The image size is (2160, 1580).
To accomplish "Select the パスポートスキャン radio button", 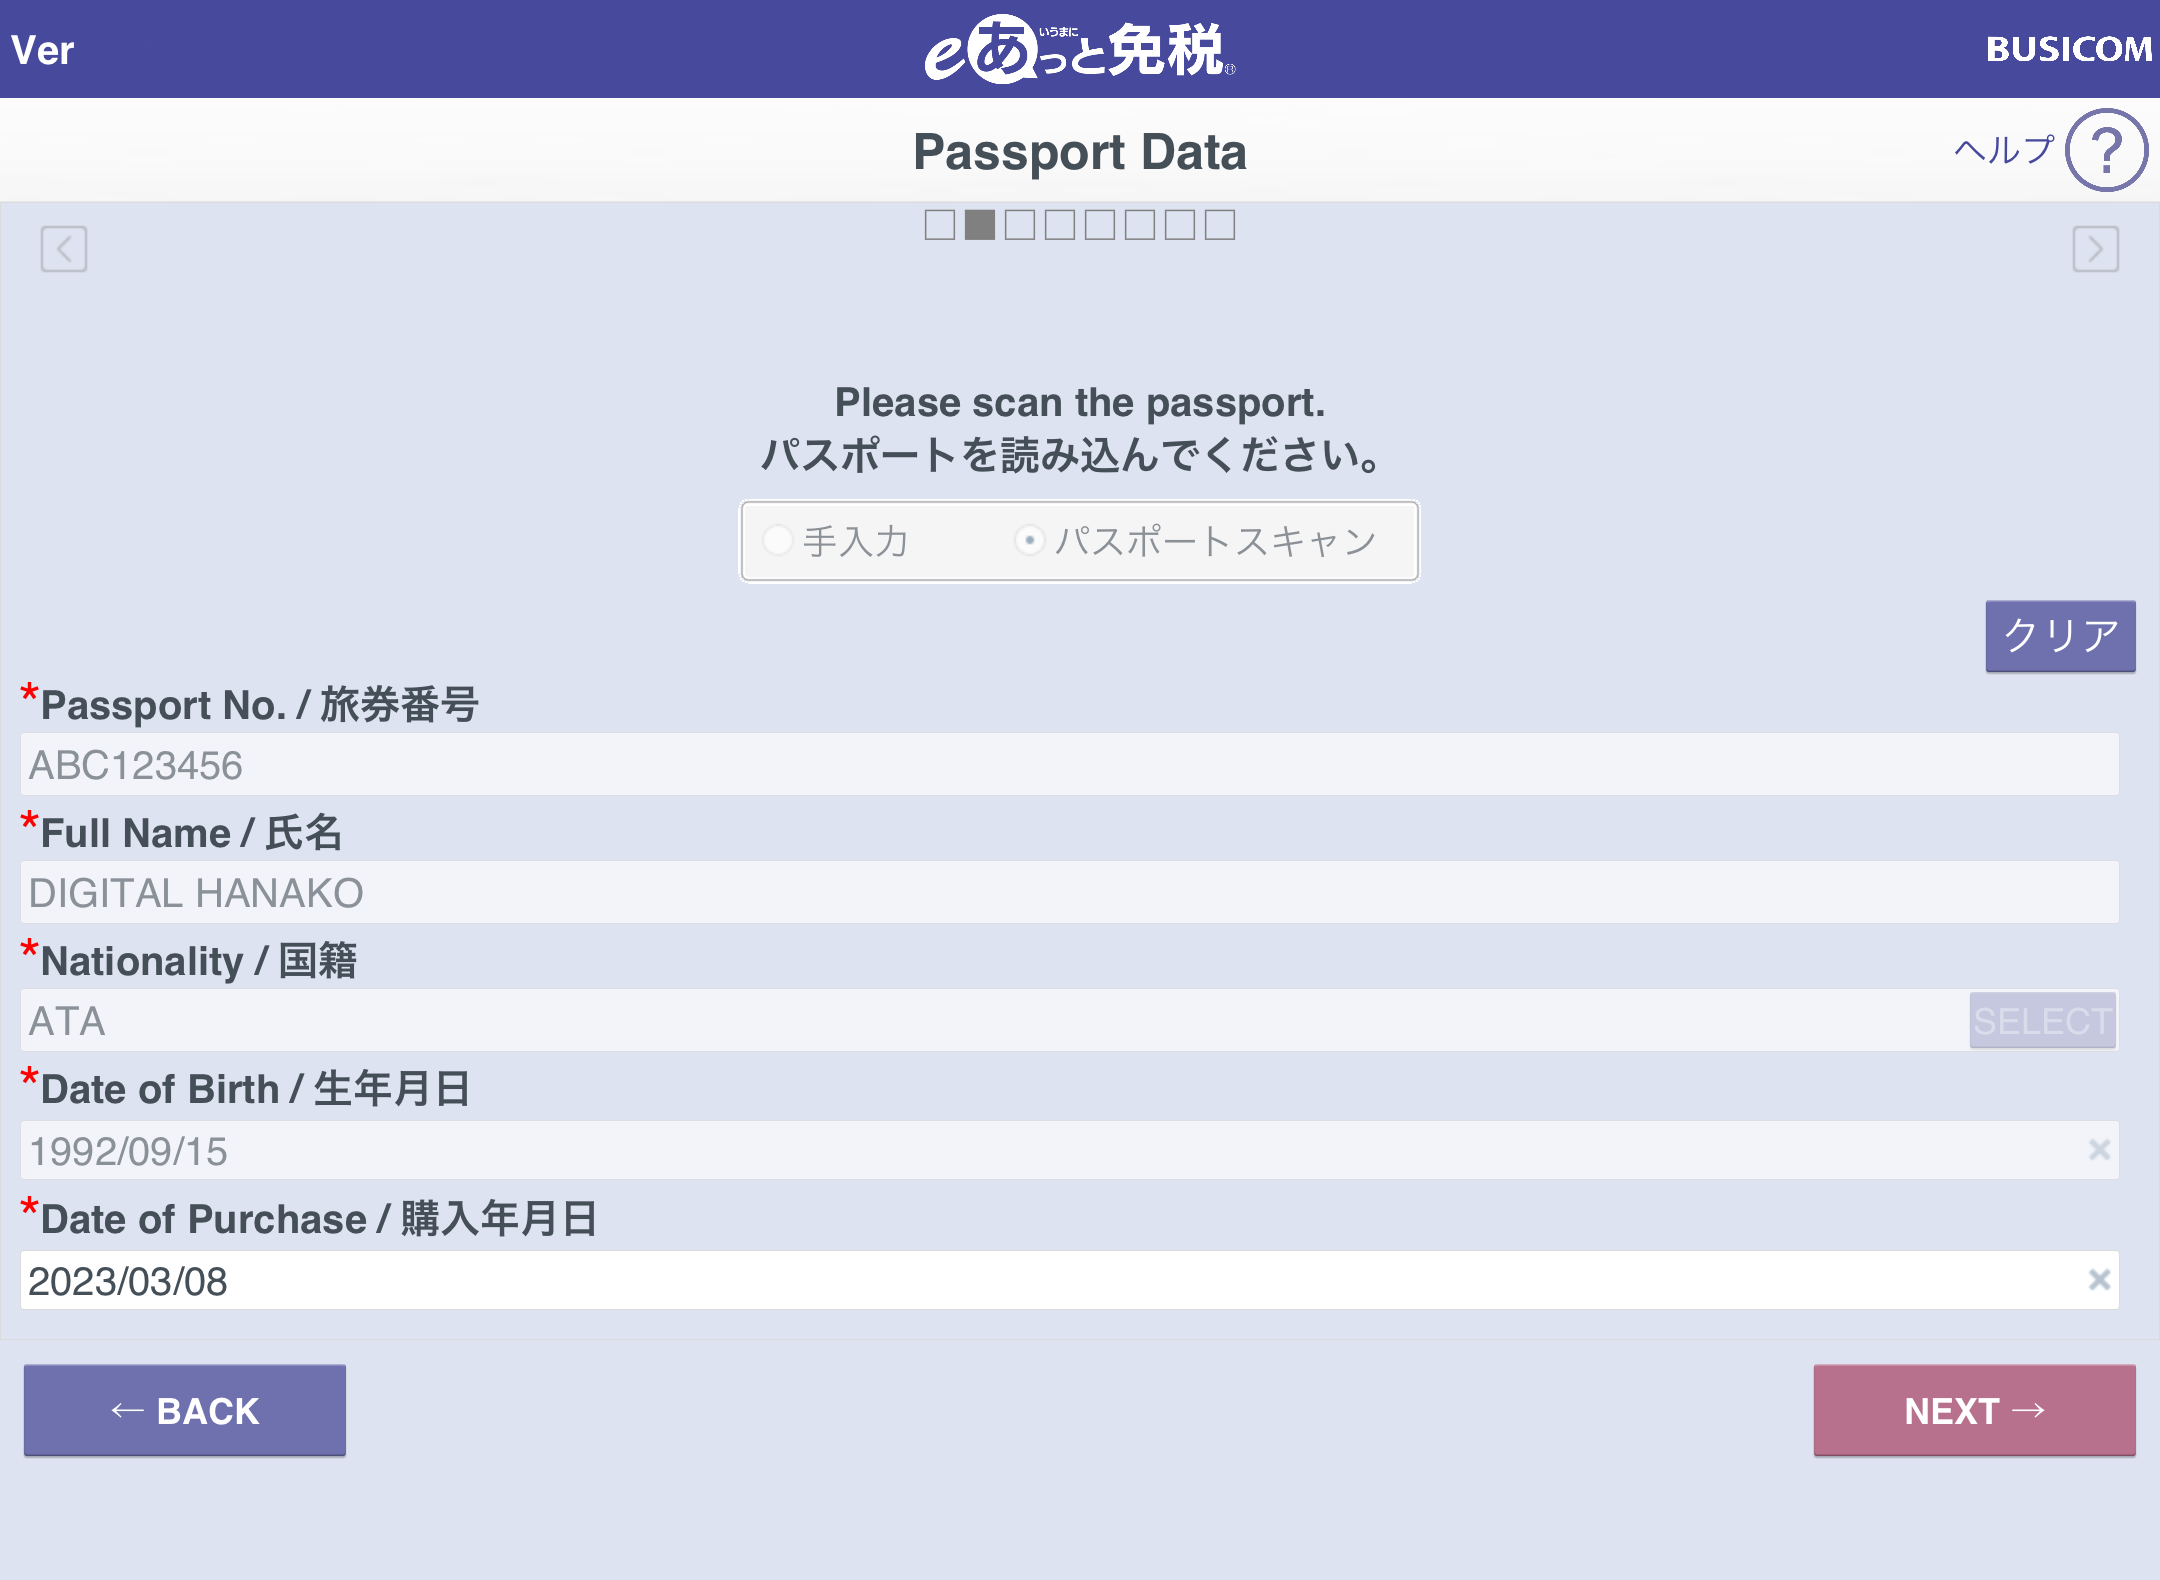I will [x=1029, y=540].
